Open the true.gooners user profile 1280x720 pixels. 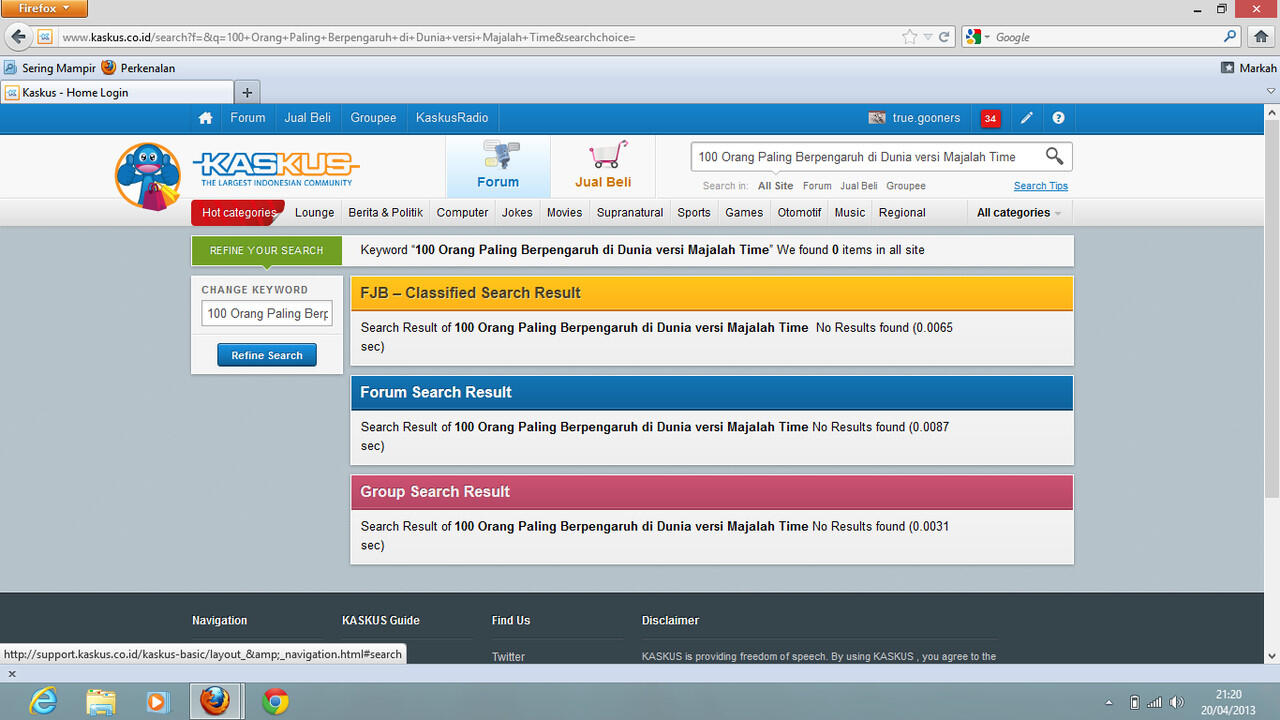click(x=914, y=118)
